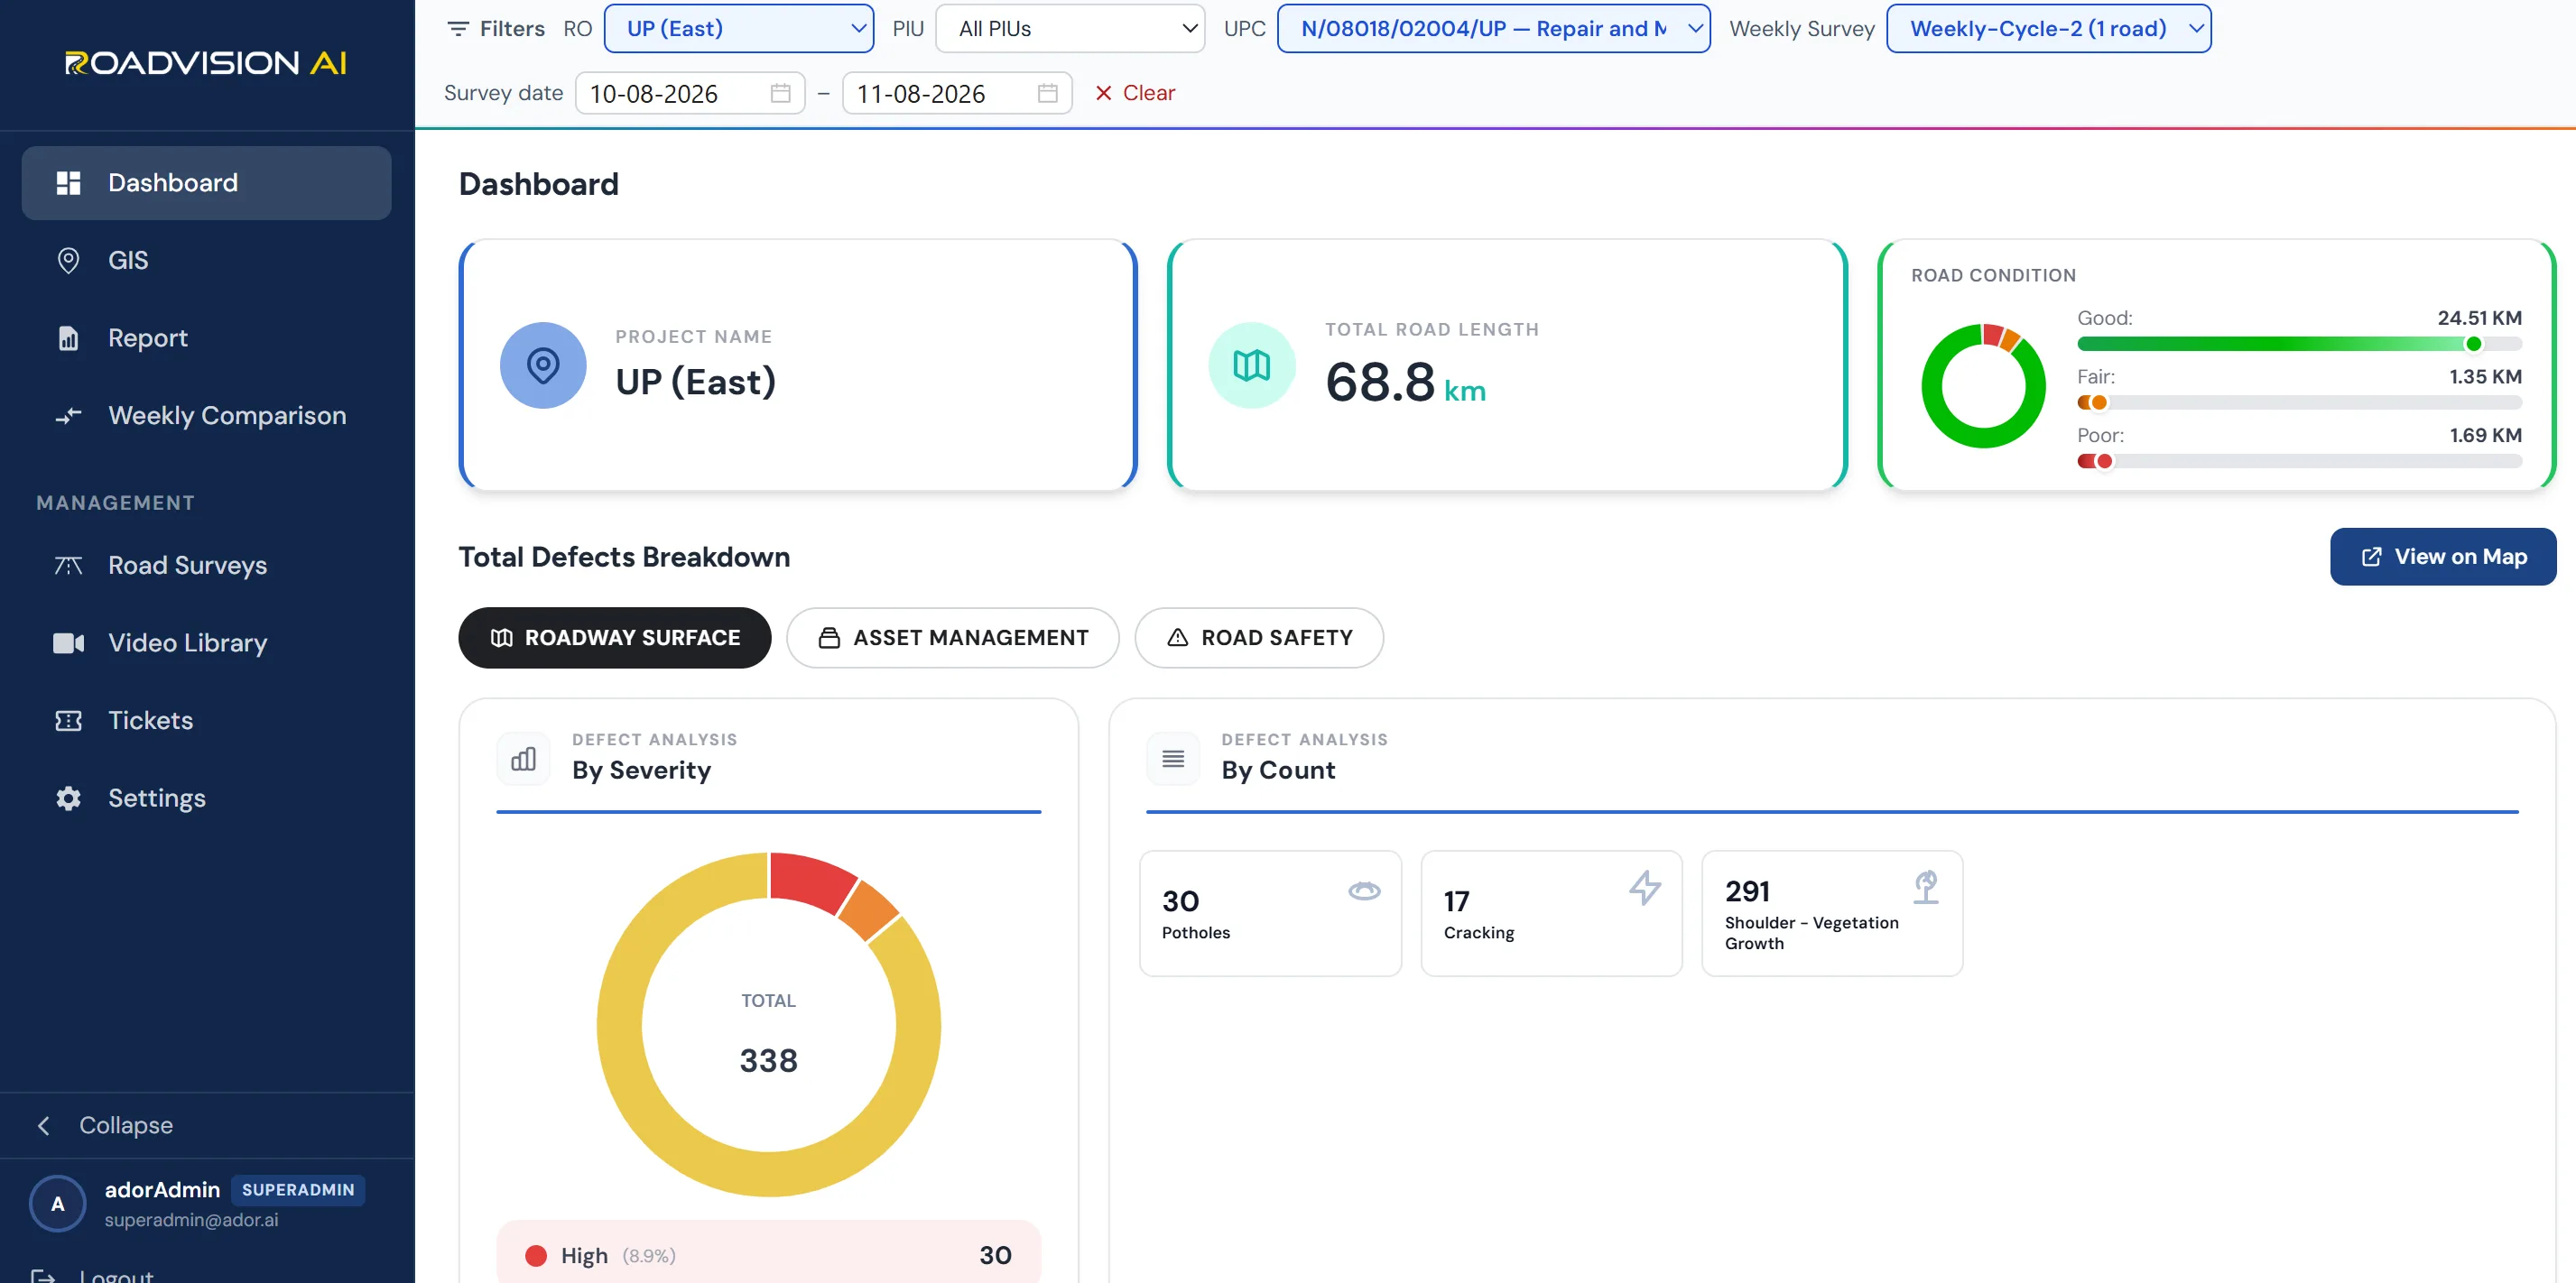Click the Poor condition progress bar
The height and width of the screenshot is (1283, 2576).
coord(2299,461)
